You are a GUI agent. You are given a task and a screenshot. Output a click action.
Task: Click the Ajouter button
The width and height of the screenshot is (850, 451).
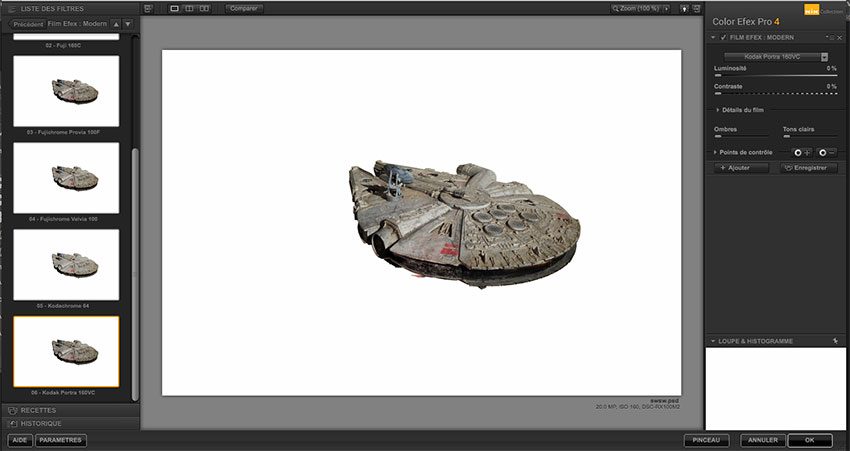point(741,168)
